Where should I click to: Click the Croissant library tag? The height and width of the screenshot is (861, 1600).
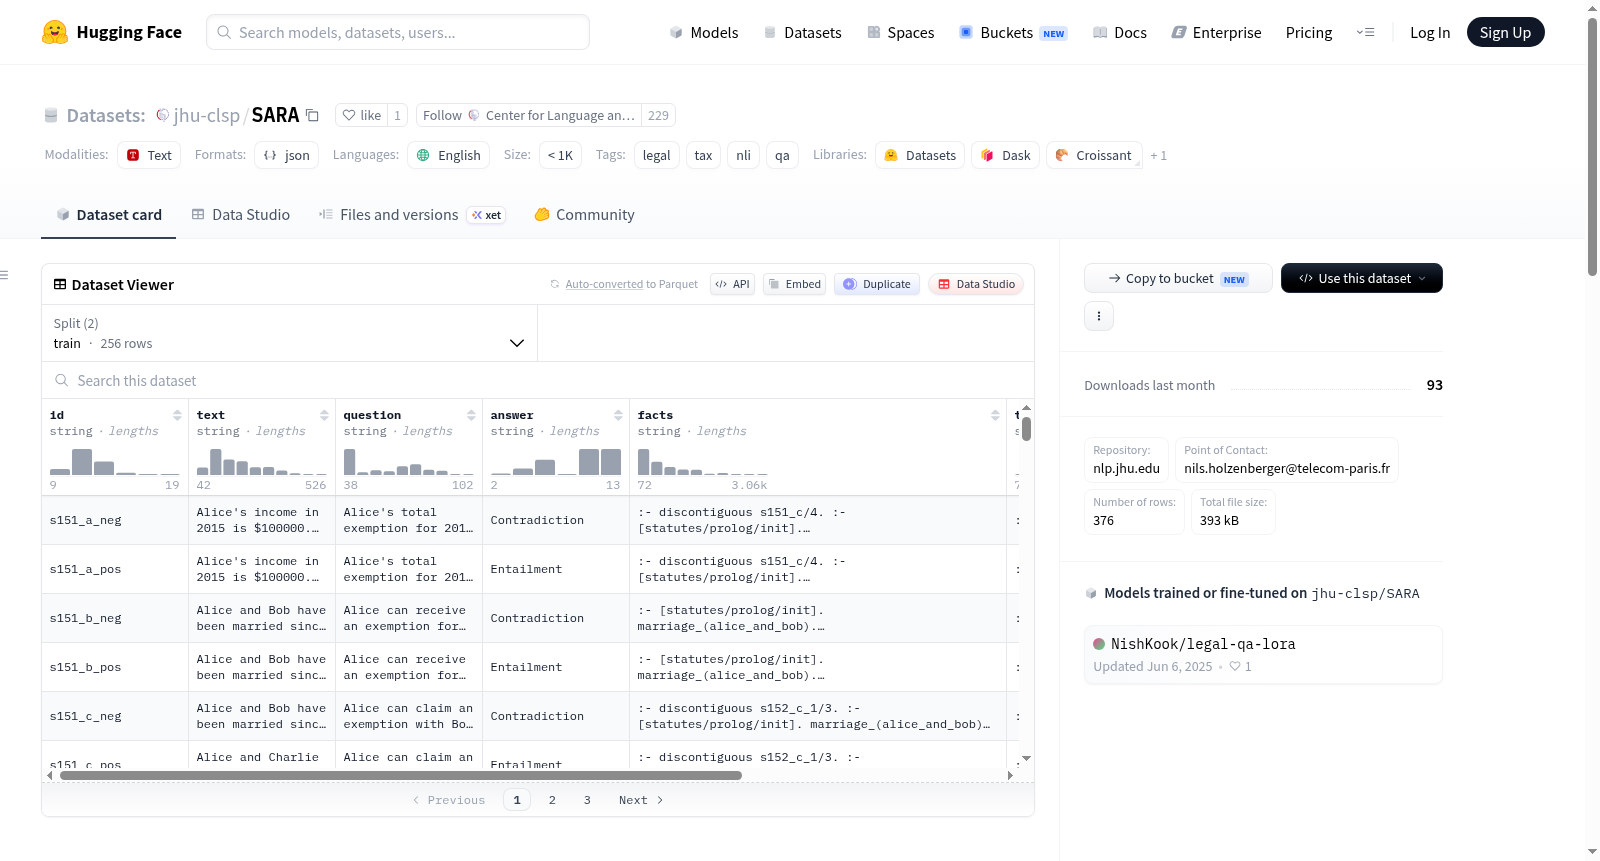[1094, 155]
